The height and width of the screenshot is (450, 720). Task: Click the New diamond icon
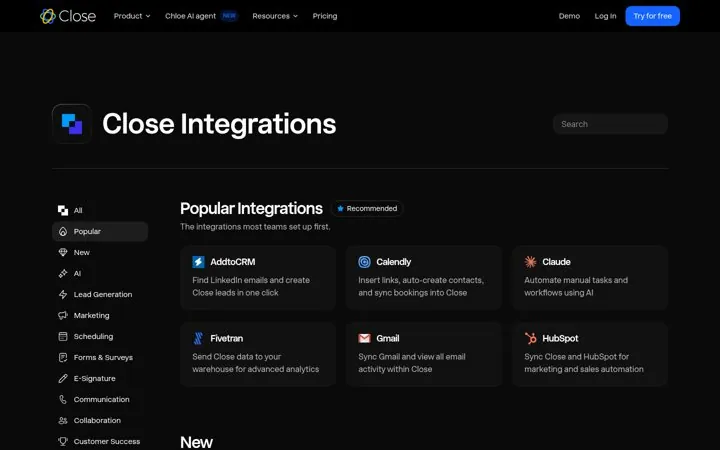[63, 253]
